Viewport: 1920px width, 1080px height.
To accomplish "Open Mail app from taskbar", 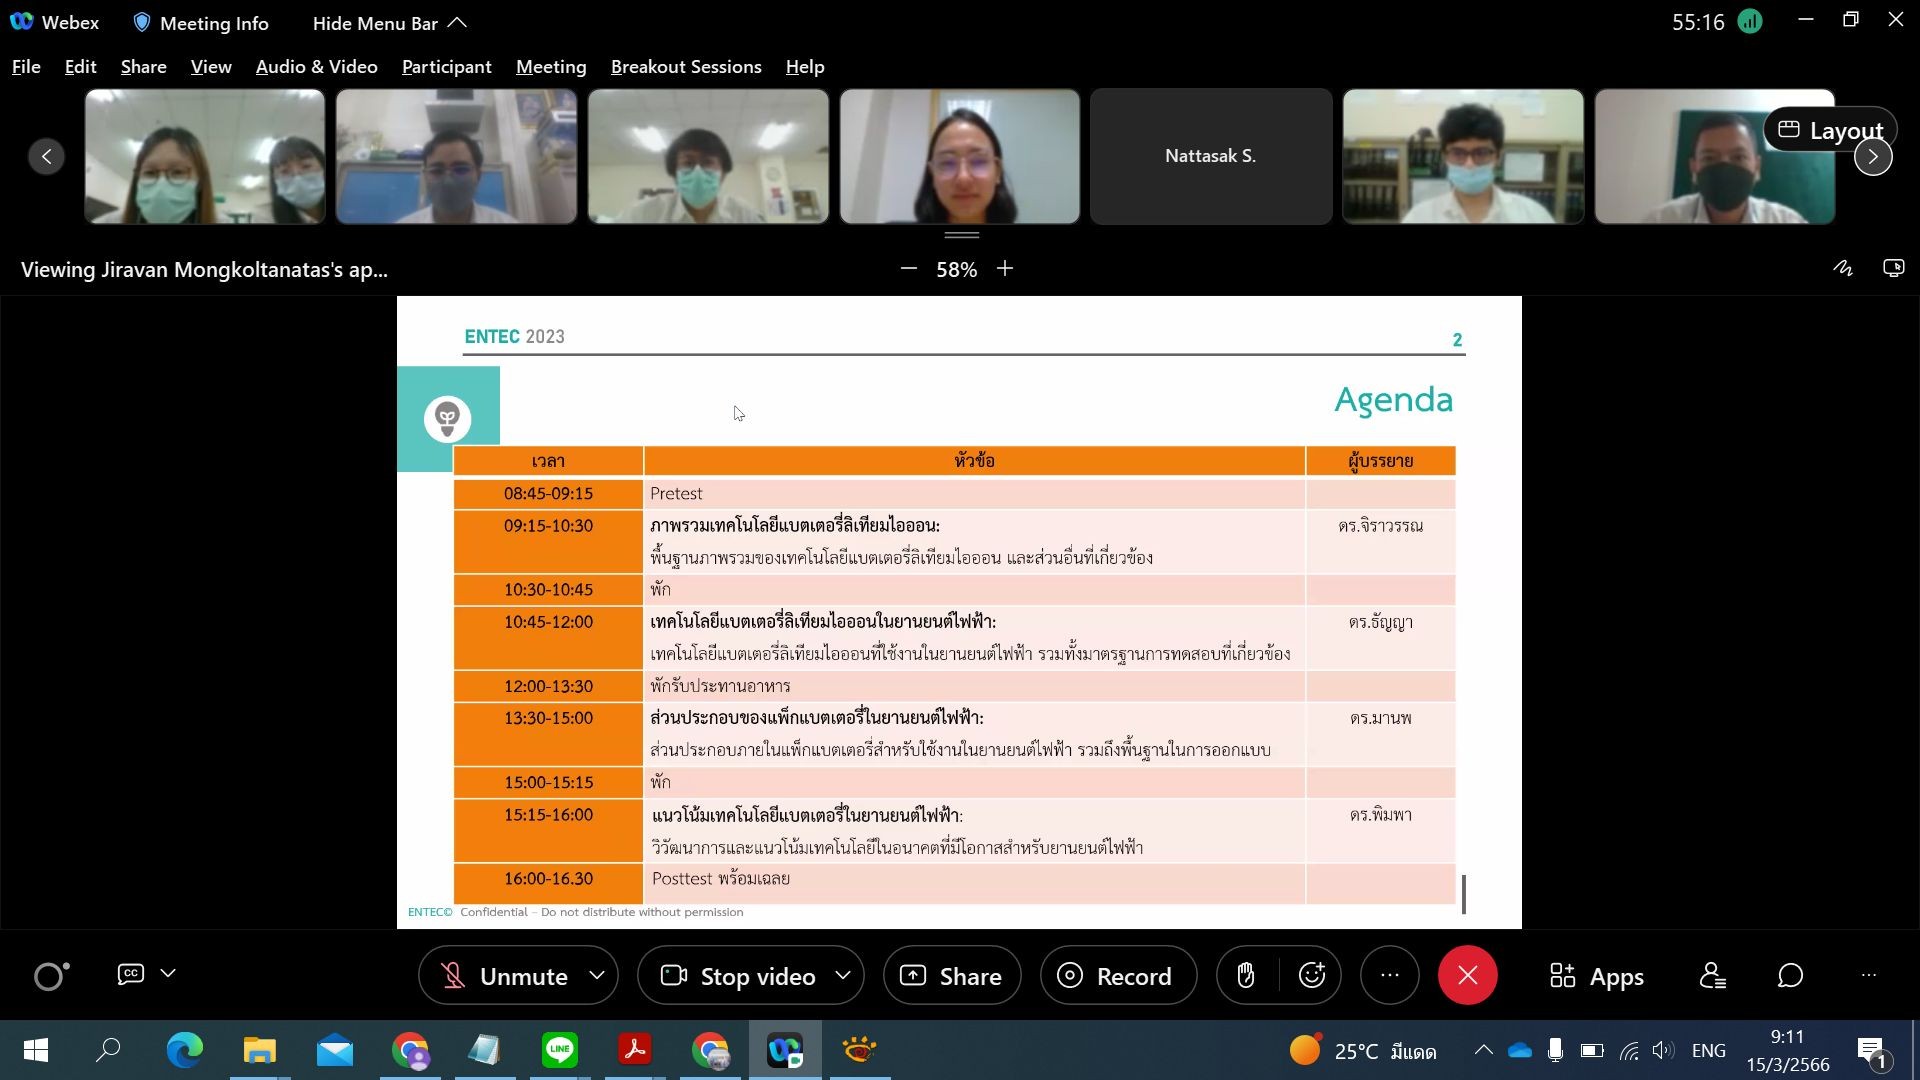I will (x=335, y=1050).
